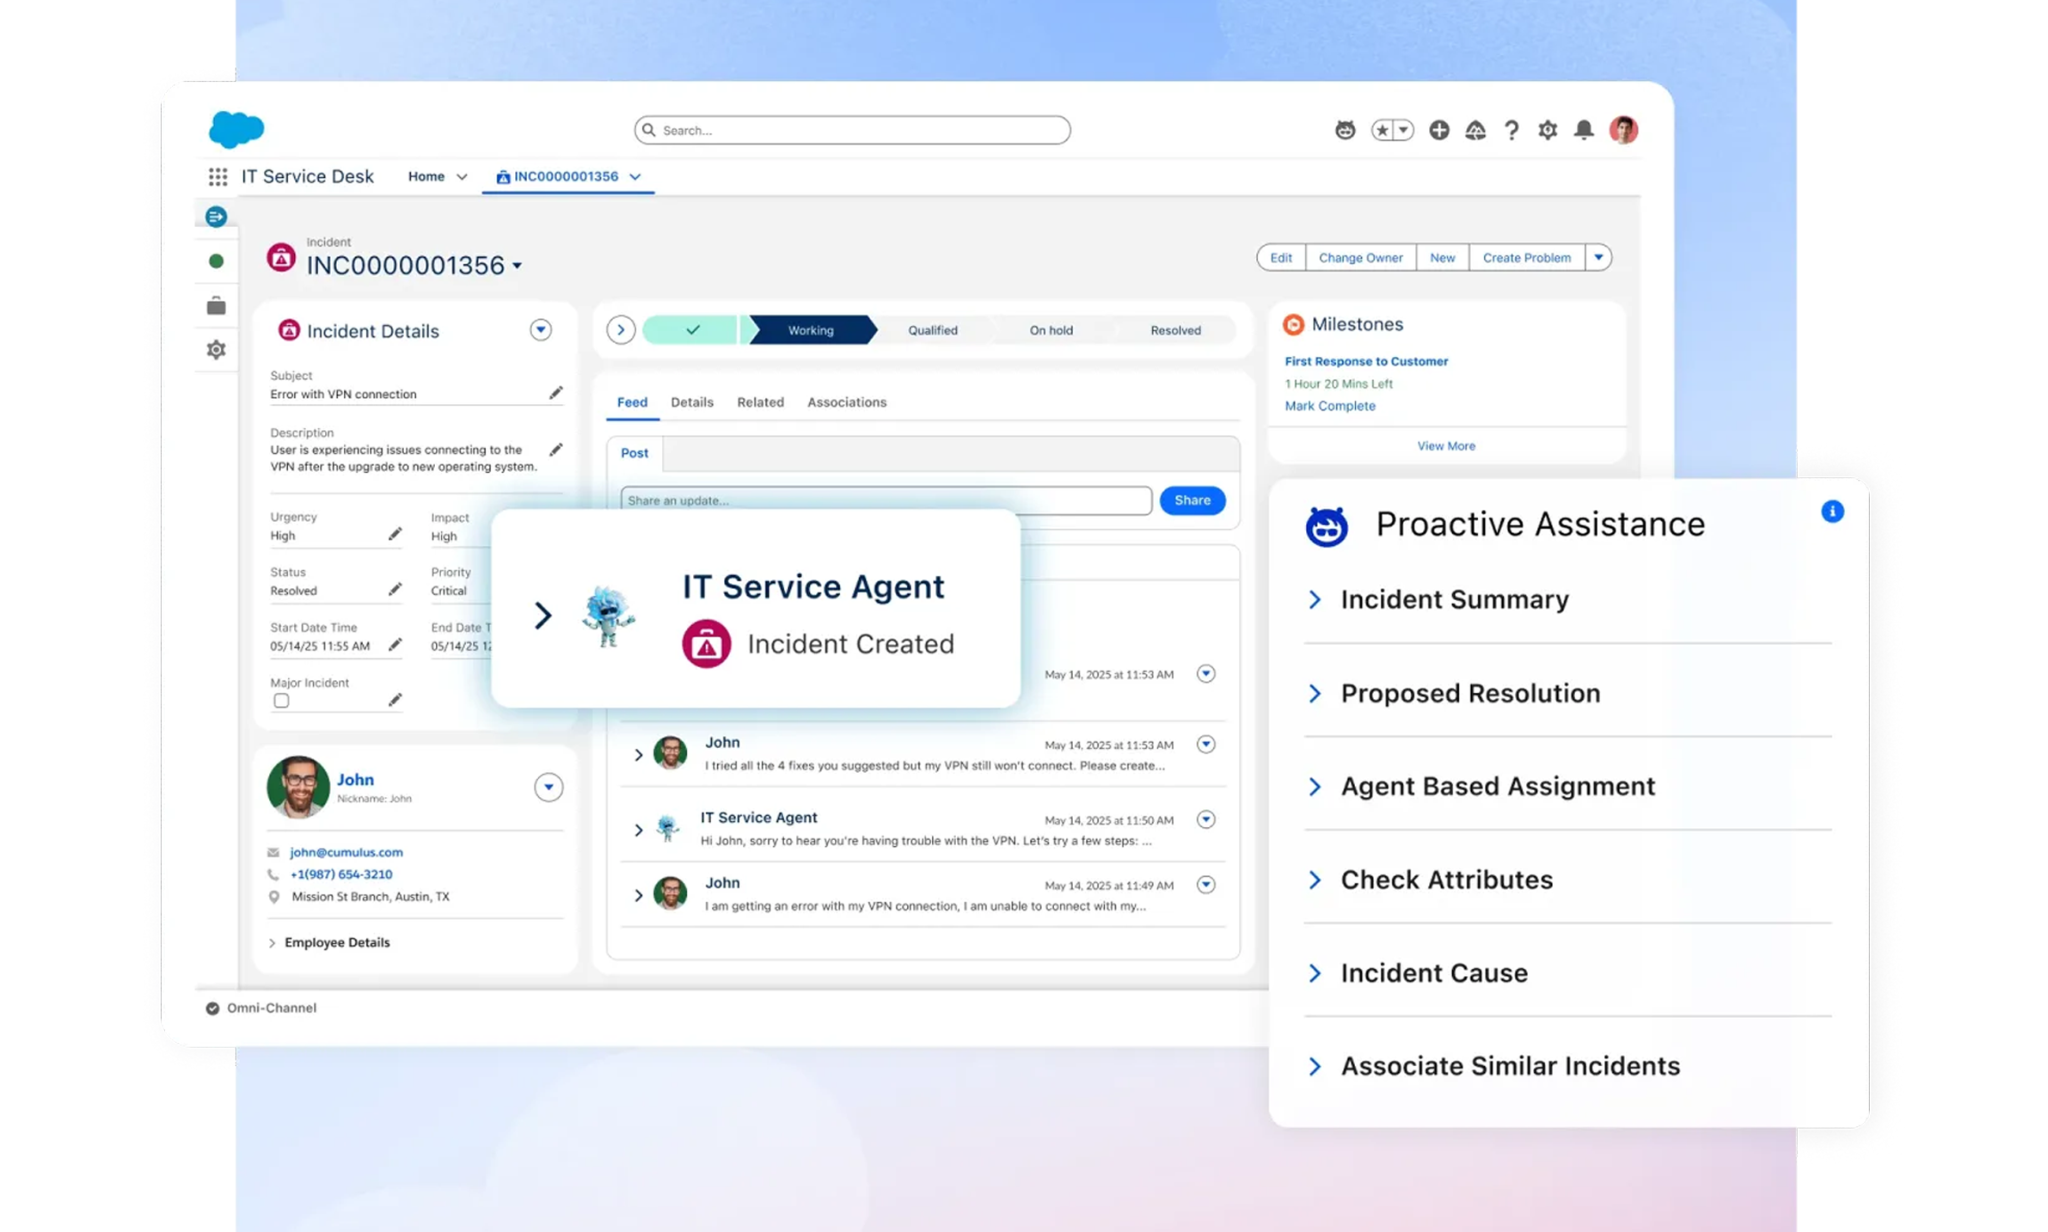Click the New button
This screenshot has width=2048, height=1232.
pyautogui.click(x=1442, y=258)
